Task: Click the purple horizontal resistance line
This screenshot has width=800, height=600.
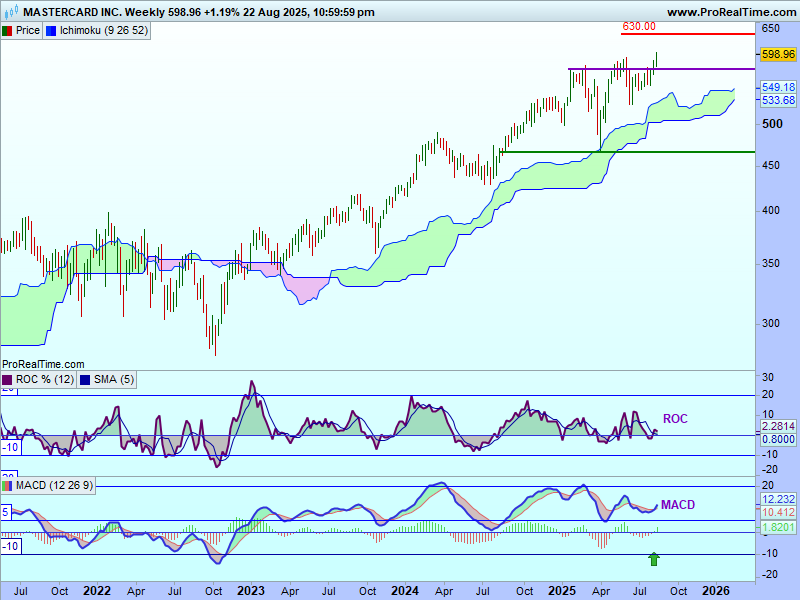Action: click(661, 69)
